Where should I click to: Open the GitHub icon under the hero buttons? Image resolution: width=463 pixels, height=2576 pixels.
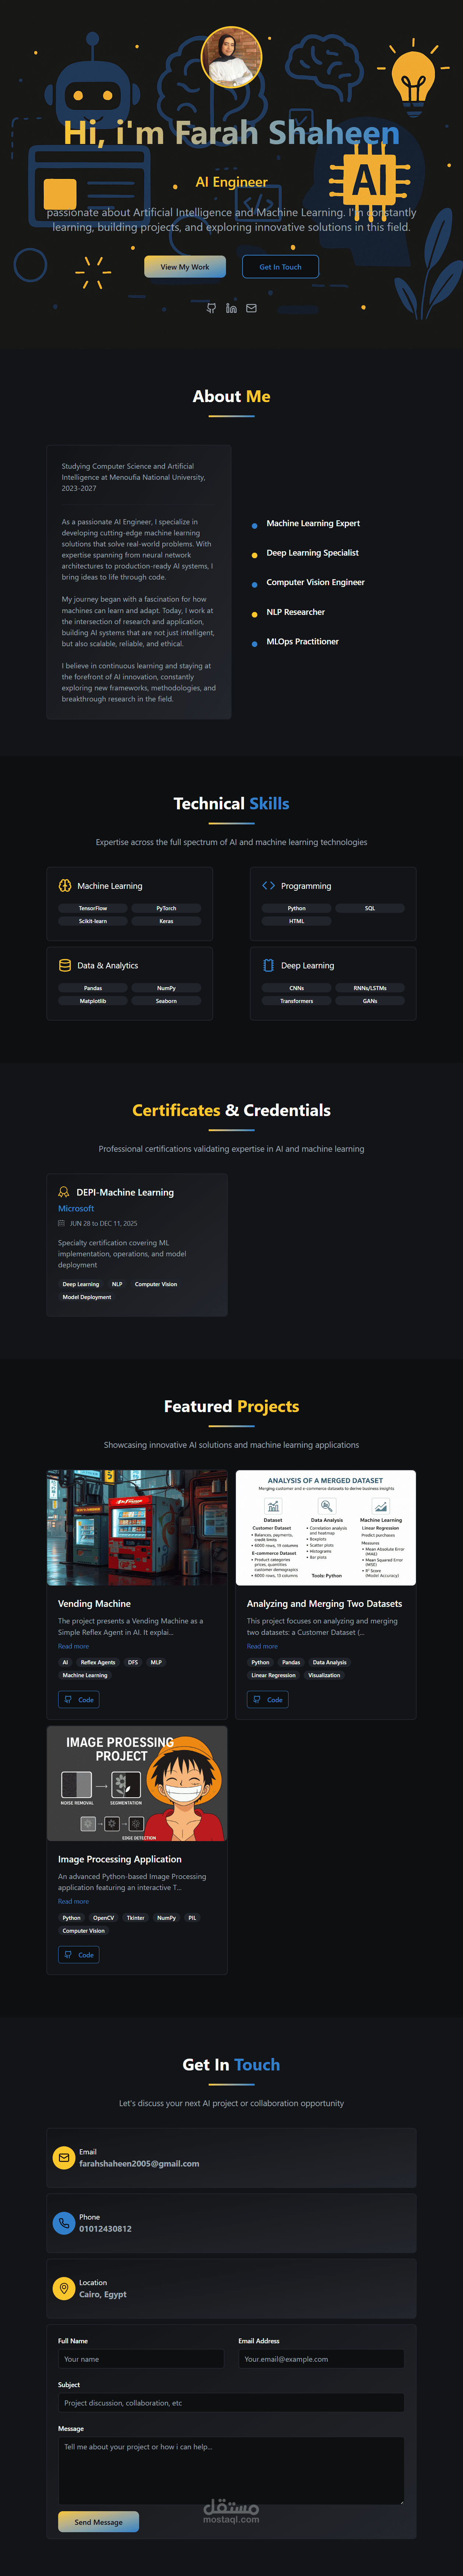click(x=211, y=308)
